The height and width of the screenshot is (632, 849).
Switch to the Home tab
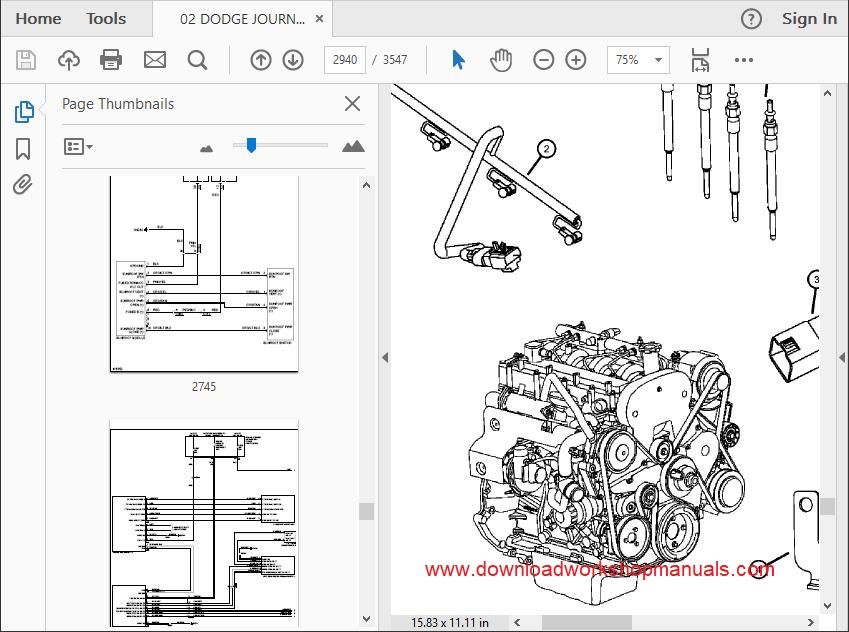(x=38, y=18)
